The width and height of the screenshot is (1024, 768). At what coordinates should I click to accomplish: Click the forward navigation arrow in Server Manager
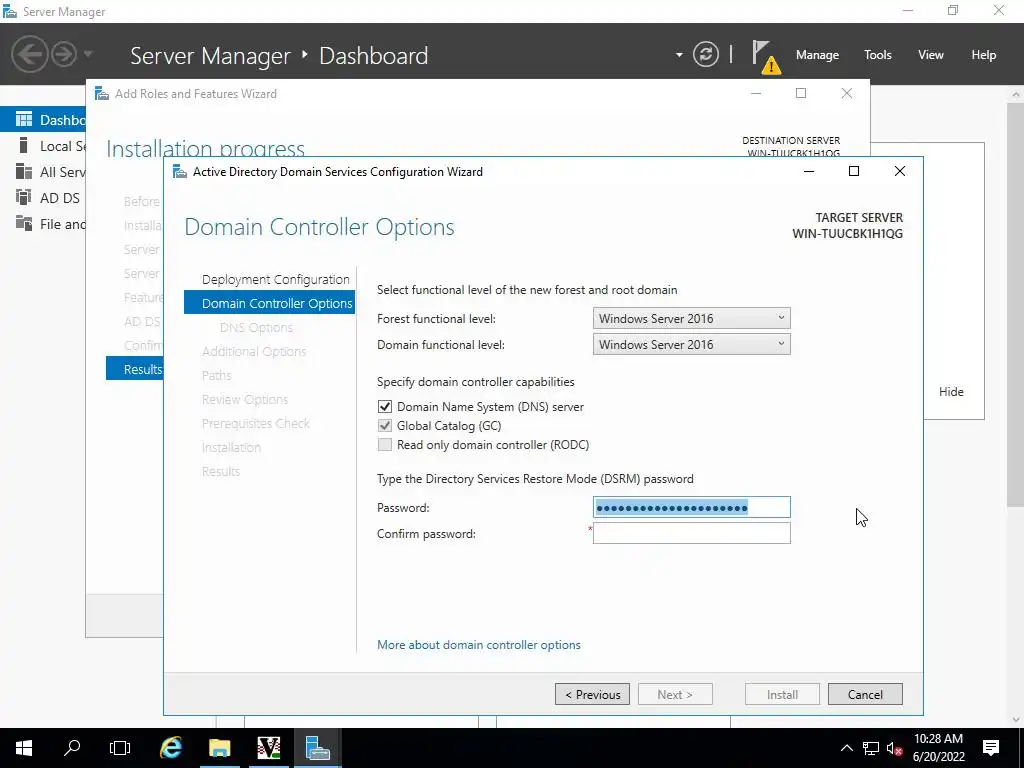pyautogui.click(x=64, y=54)
